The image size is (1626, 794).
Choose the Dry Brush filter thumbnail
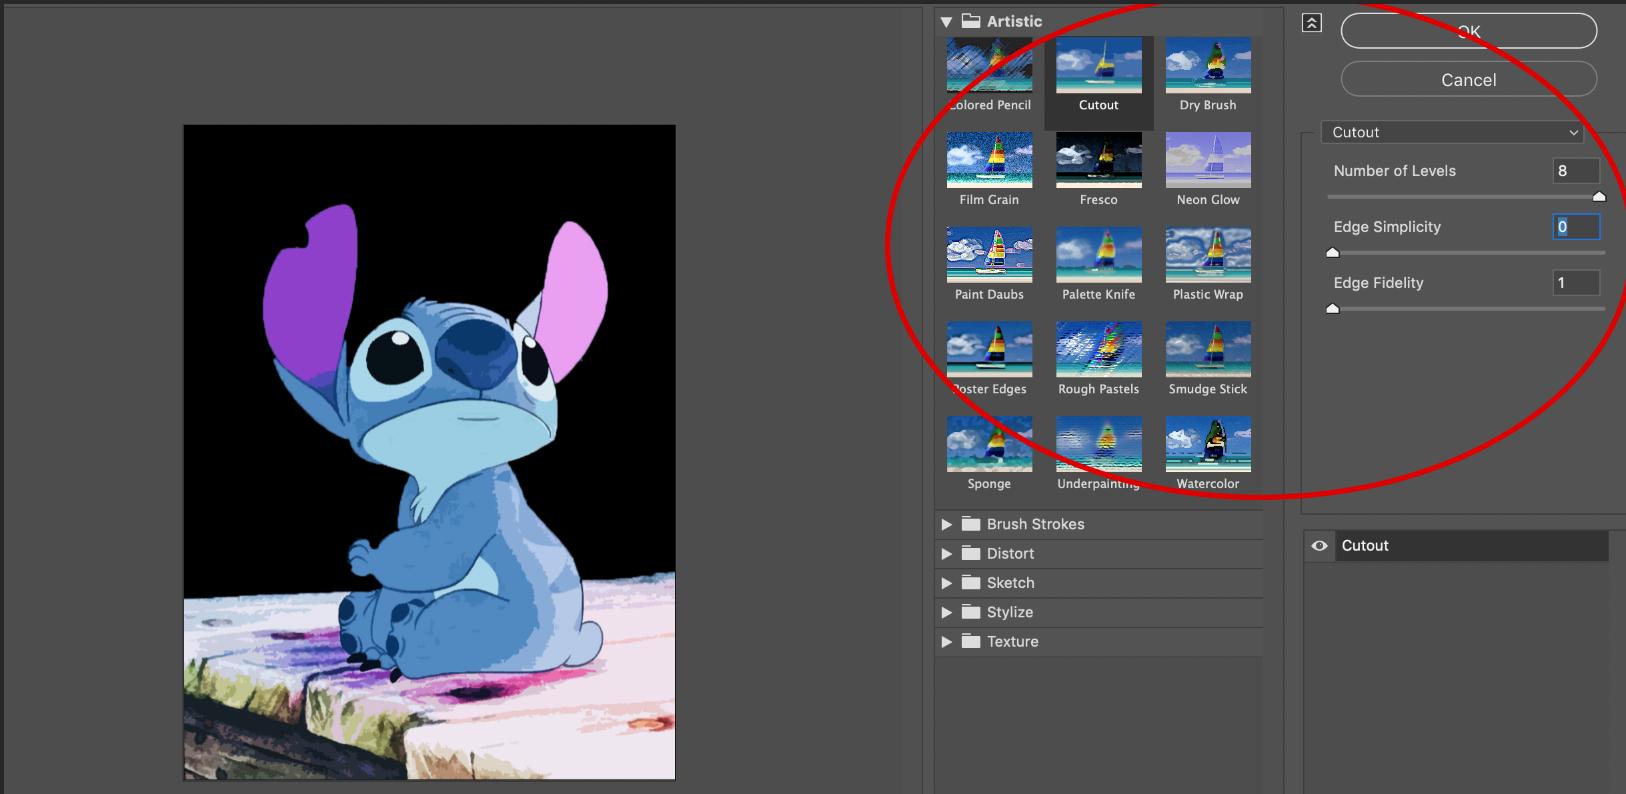point(1208,65)
